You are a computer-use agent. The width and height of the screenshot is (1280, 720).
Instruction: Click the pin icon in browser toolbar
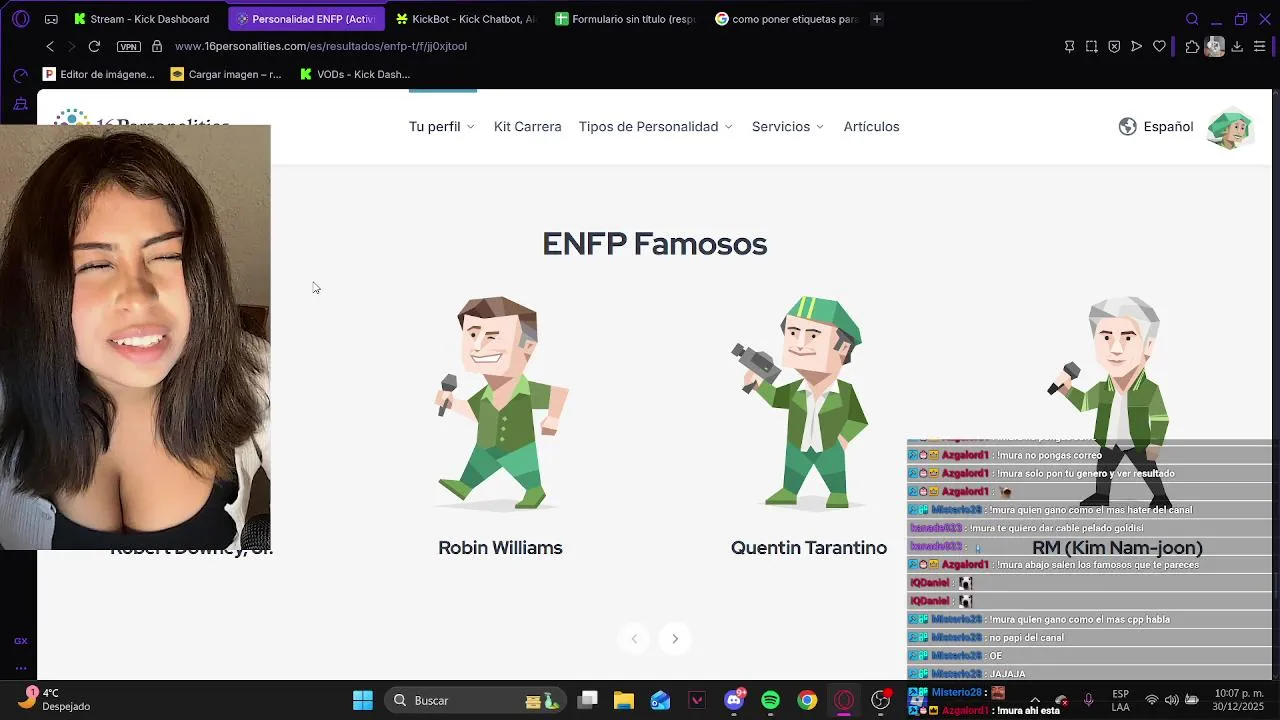point(1069,46)
